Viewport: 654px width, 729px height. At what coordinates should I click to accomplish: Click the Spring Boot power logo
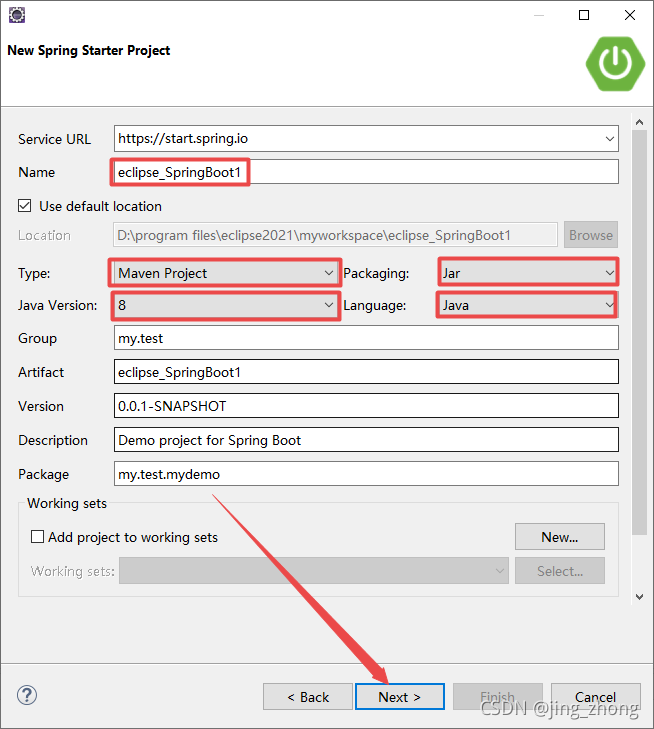615,64
